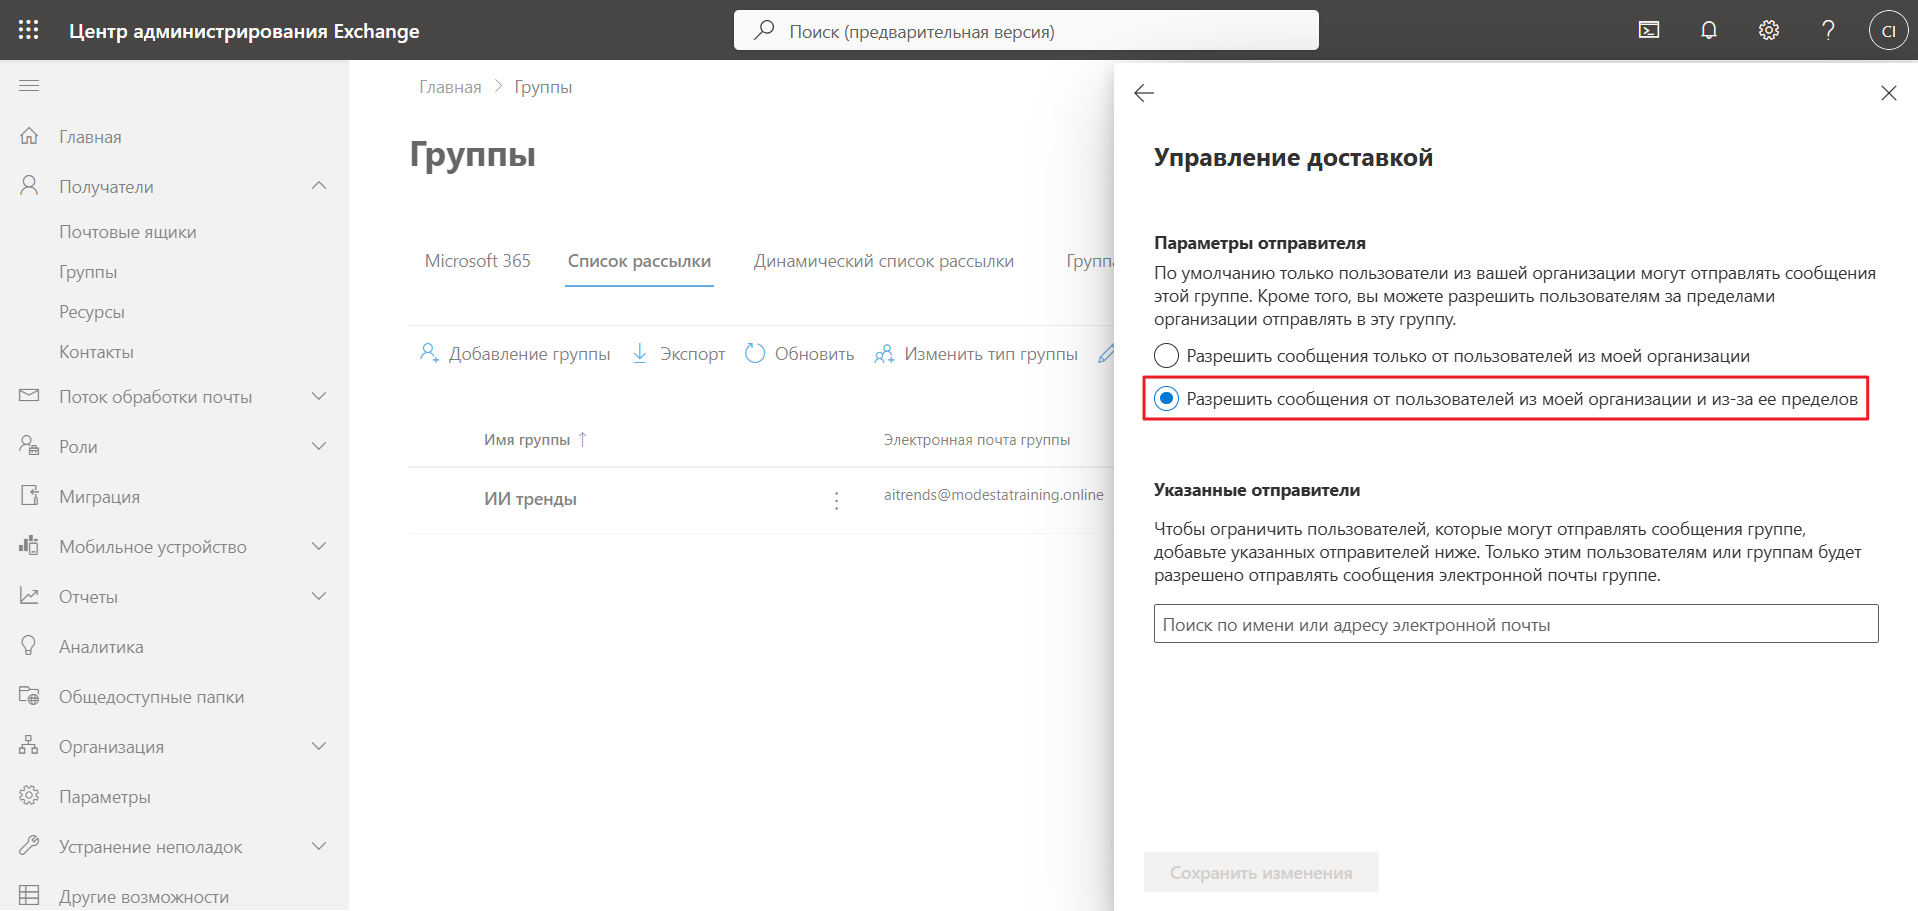This screenshot has height=911, width=1918.
Task: Sort by group name arrow icon
Action: tap(583, 439)
